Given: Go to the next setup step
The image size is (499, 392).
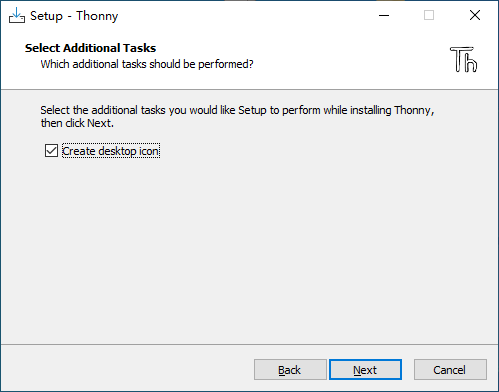Looking at the screenshot, I should [365, 370].
